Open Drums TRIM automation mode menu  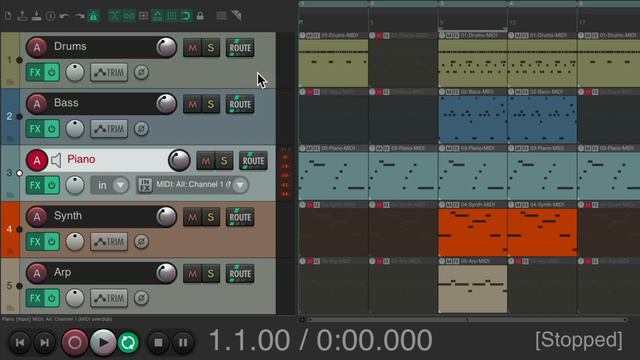click(x=109, y=73)
